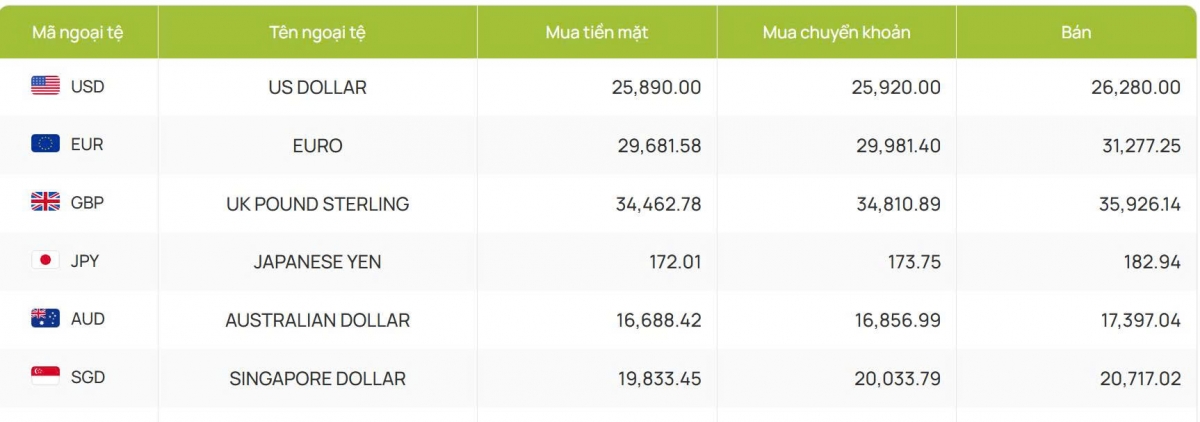This screenshot has width=1200, height=422.
Task: Click the EUR cash buy rate 29,681.58
Action: [656, 146]
